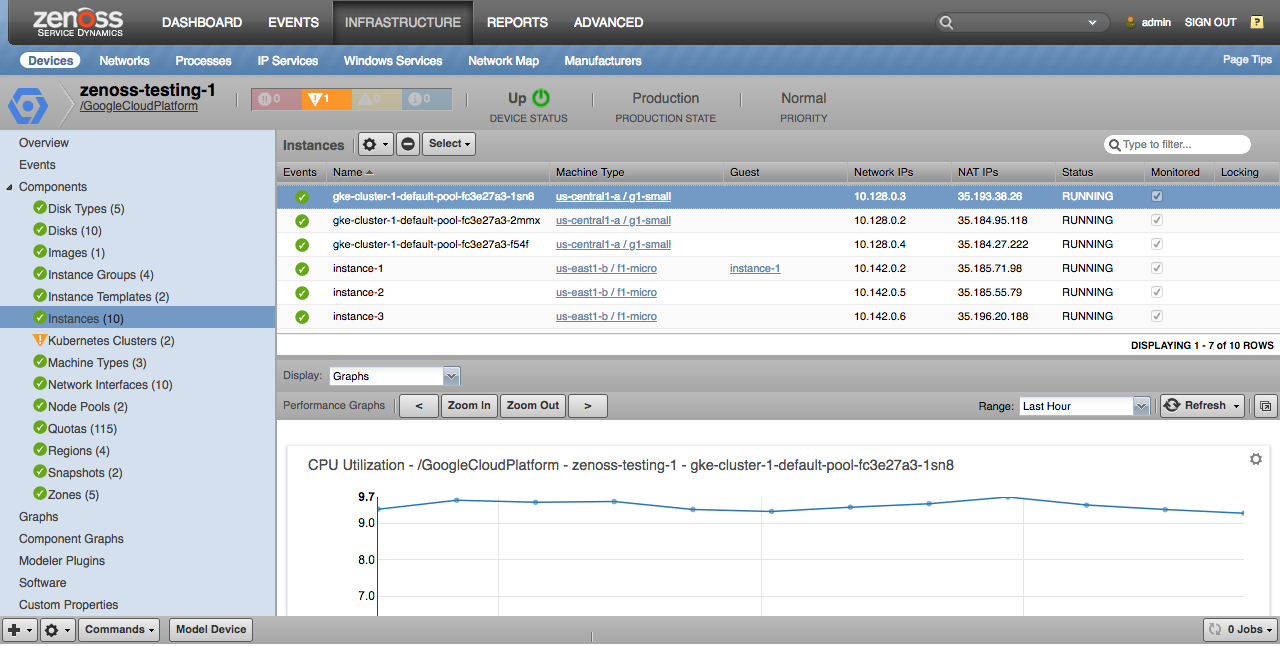The height and width of the screenshot is (646, 1280).
Task: Open the global search options dropdown arrow
Action: click(x=1093, y=22)
